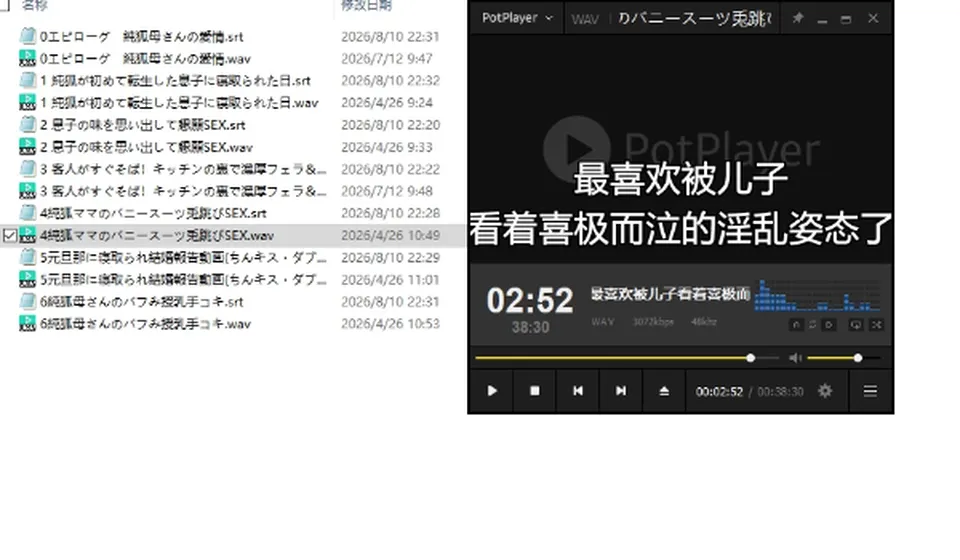
Task: Click the date 2026/4/26 9:33 cell
Action: point(386,147)
